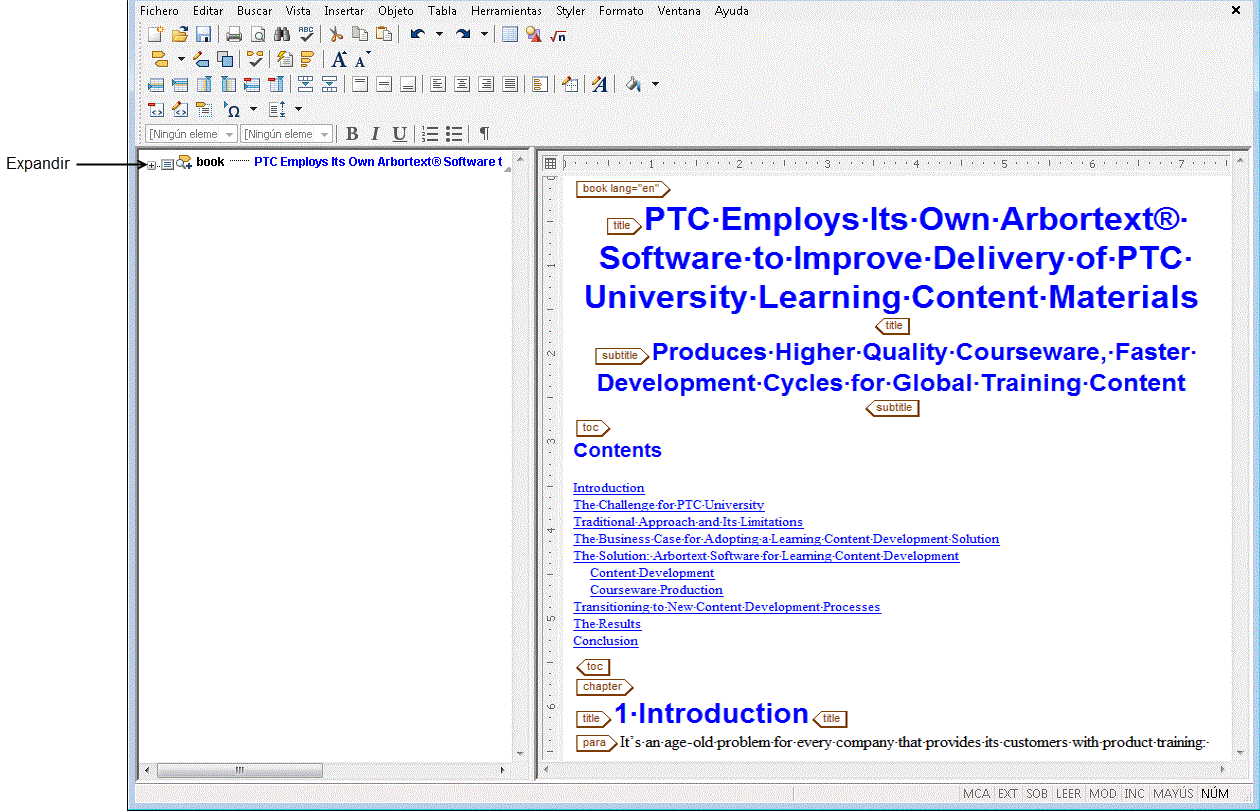This screenshot has height=811, width=1260.
Task: Click the insert graphic shapes icon
Action: pyautogui.click(x=534, y=34)
